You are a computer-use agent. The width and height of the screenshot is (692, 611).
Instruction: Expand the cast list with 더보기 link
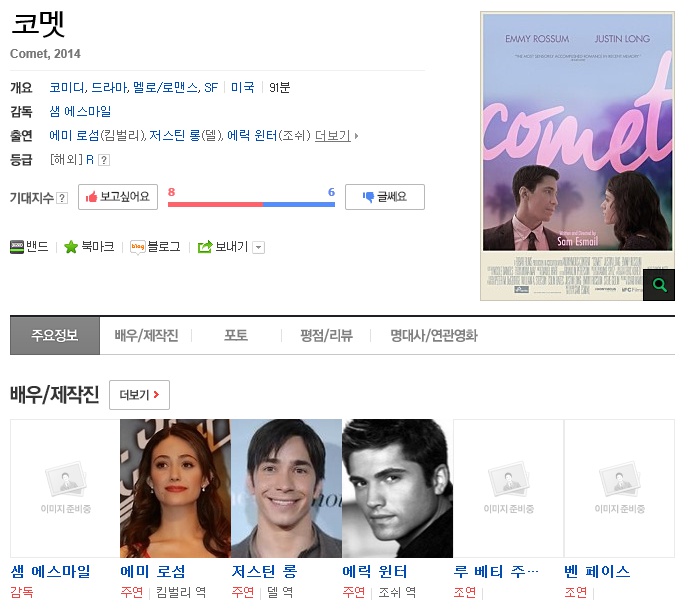333,136
